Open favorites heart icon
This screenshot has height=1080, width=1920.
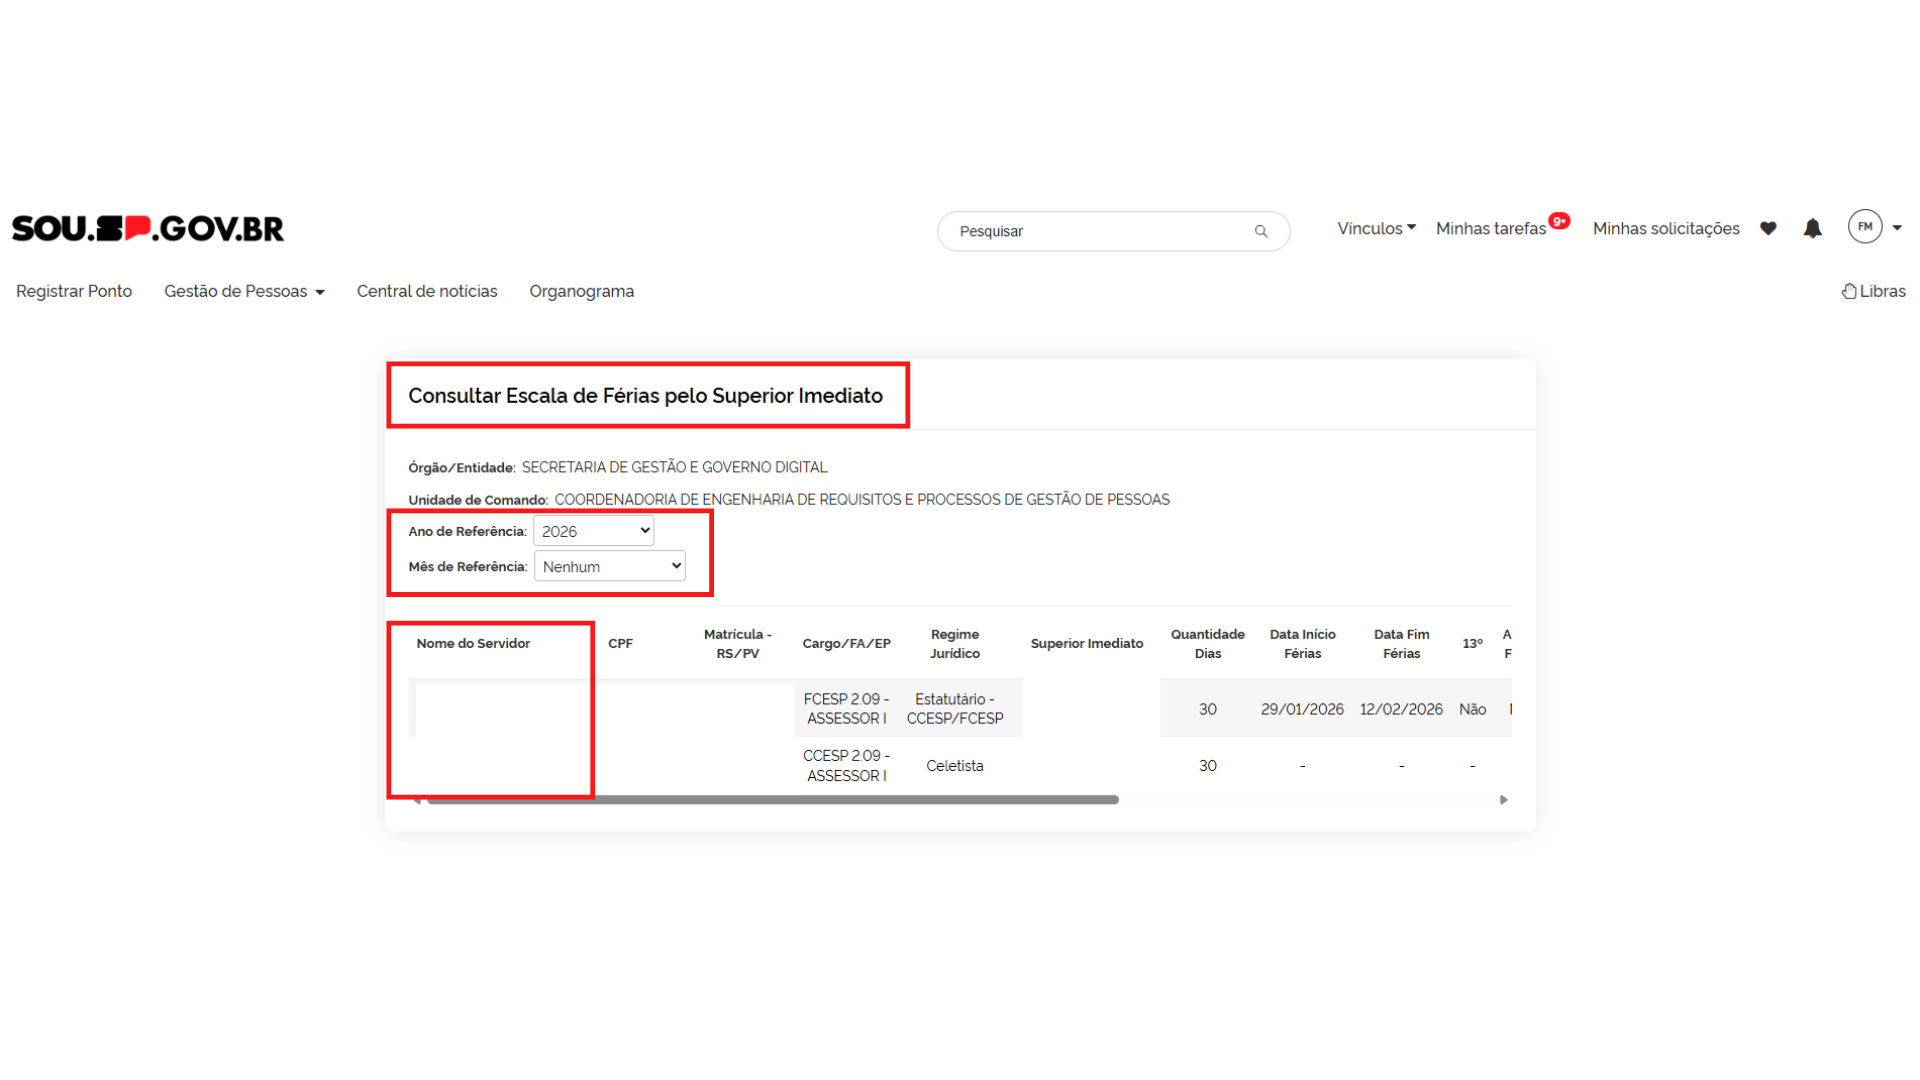click(x=1768, y=228)
